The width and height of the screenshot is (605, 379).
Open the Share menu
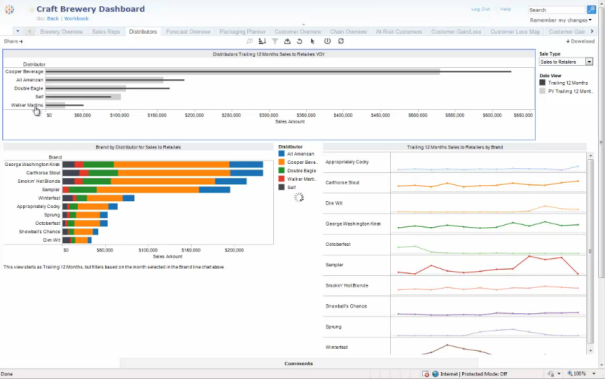point(13,41)
